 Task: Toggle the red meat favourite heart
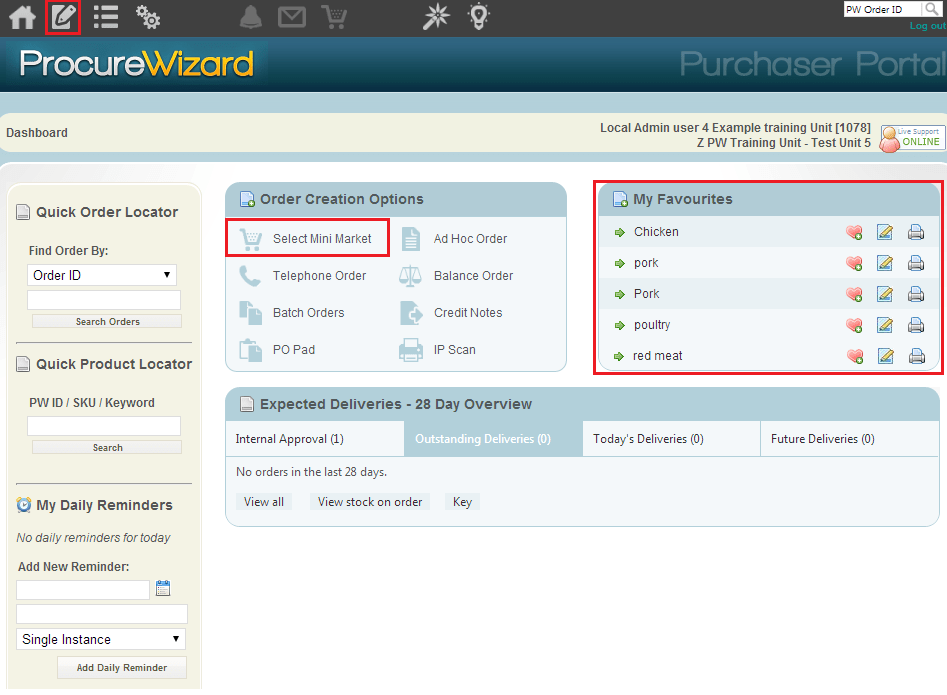pos(853,355)
